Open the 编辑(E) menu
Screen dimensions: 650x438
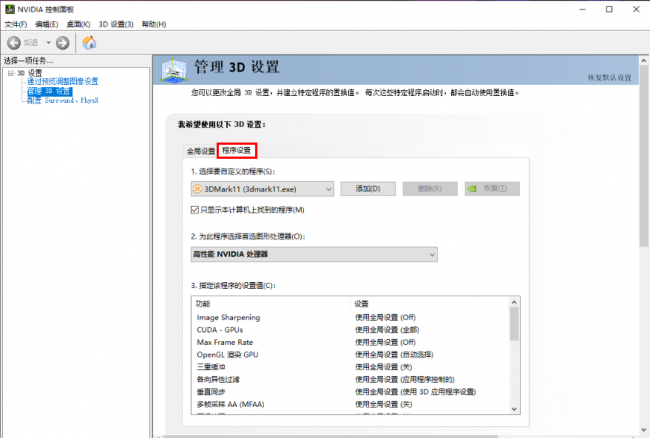pyautogui.click(x=47, y=24)
